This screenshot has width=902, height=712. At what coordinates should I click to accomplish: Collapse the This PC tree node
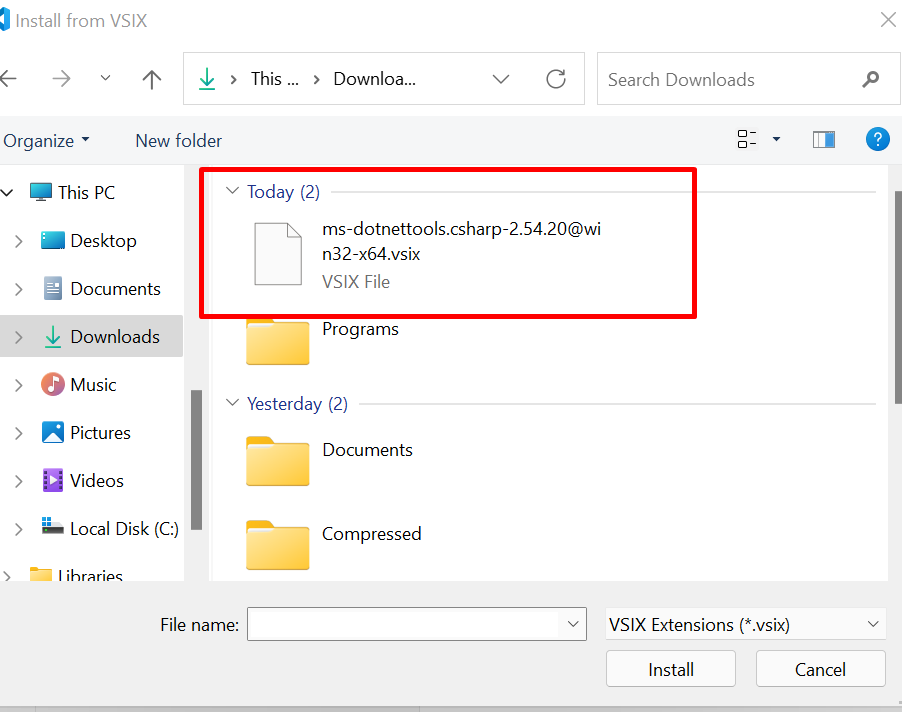pos(7,193)
